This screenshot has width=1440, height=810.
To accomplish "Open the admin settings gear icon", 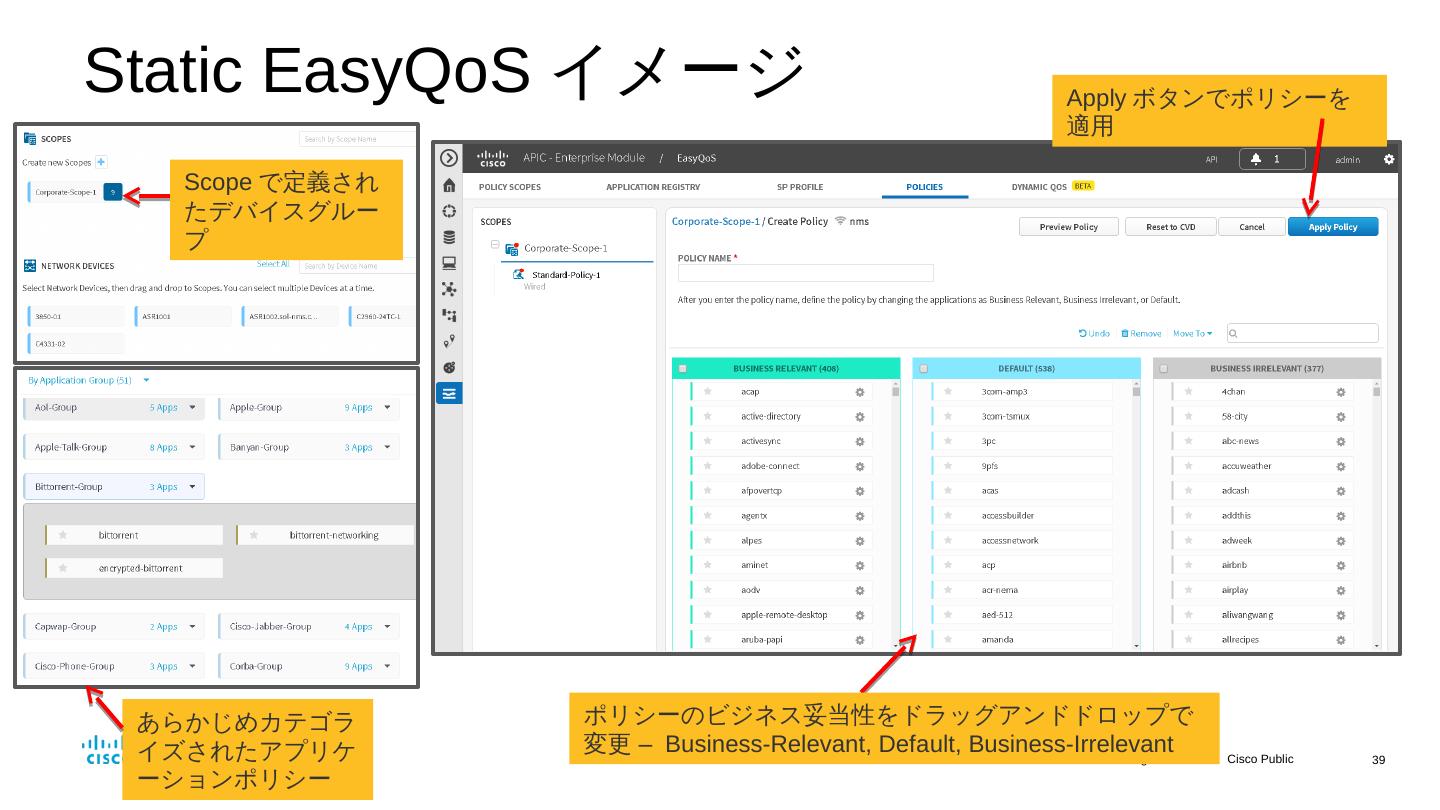I will click(x=1389, y=159).
